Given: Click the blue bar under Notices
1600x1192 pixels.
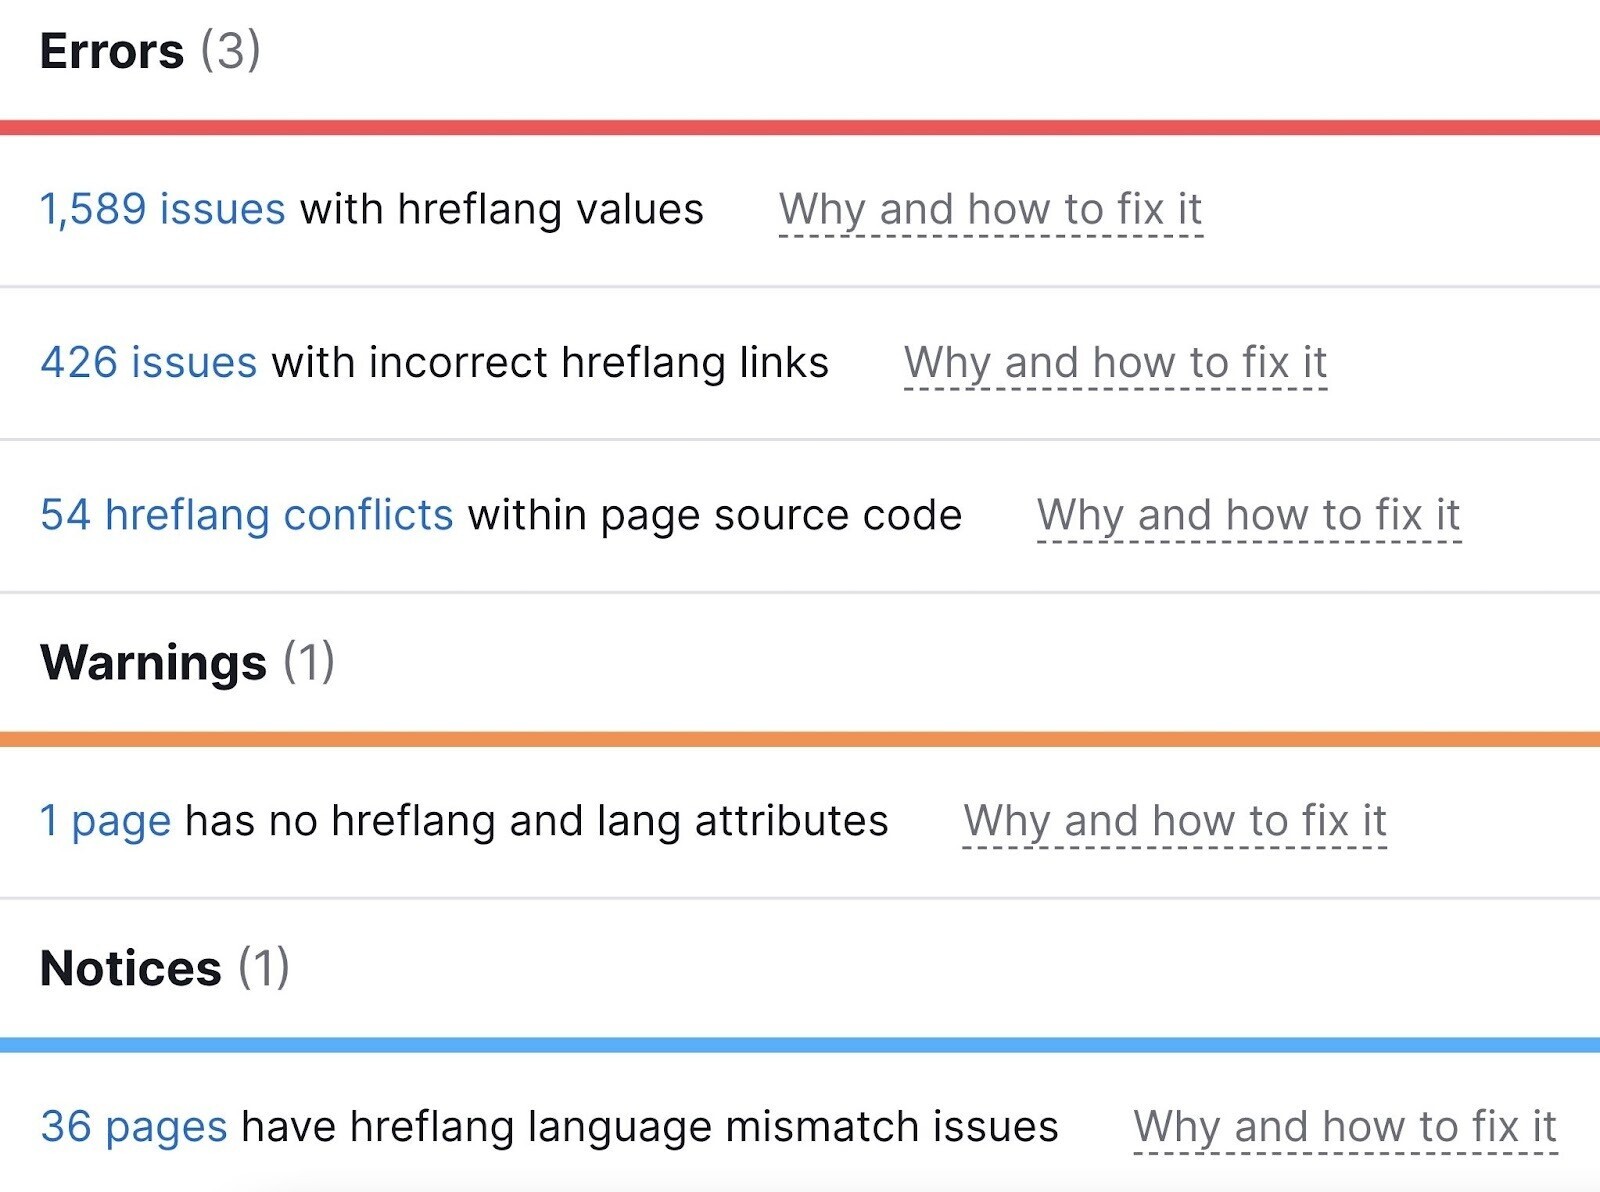Looking at the screenshot, I should pyautogui.click(x=800, y=1043).
